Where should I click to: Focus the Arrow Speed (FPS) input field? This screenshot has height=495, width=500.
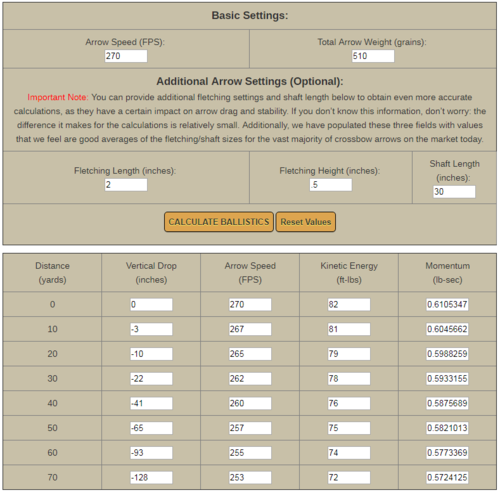click(126, 56)
